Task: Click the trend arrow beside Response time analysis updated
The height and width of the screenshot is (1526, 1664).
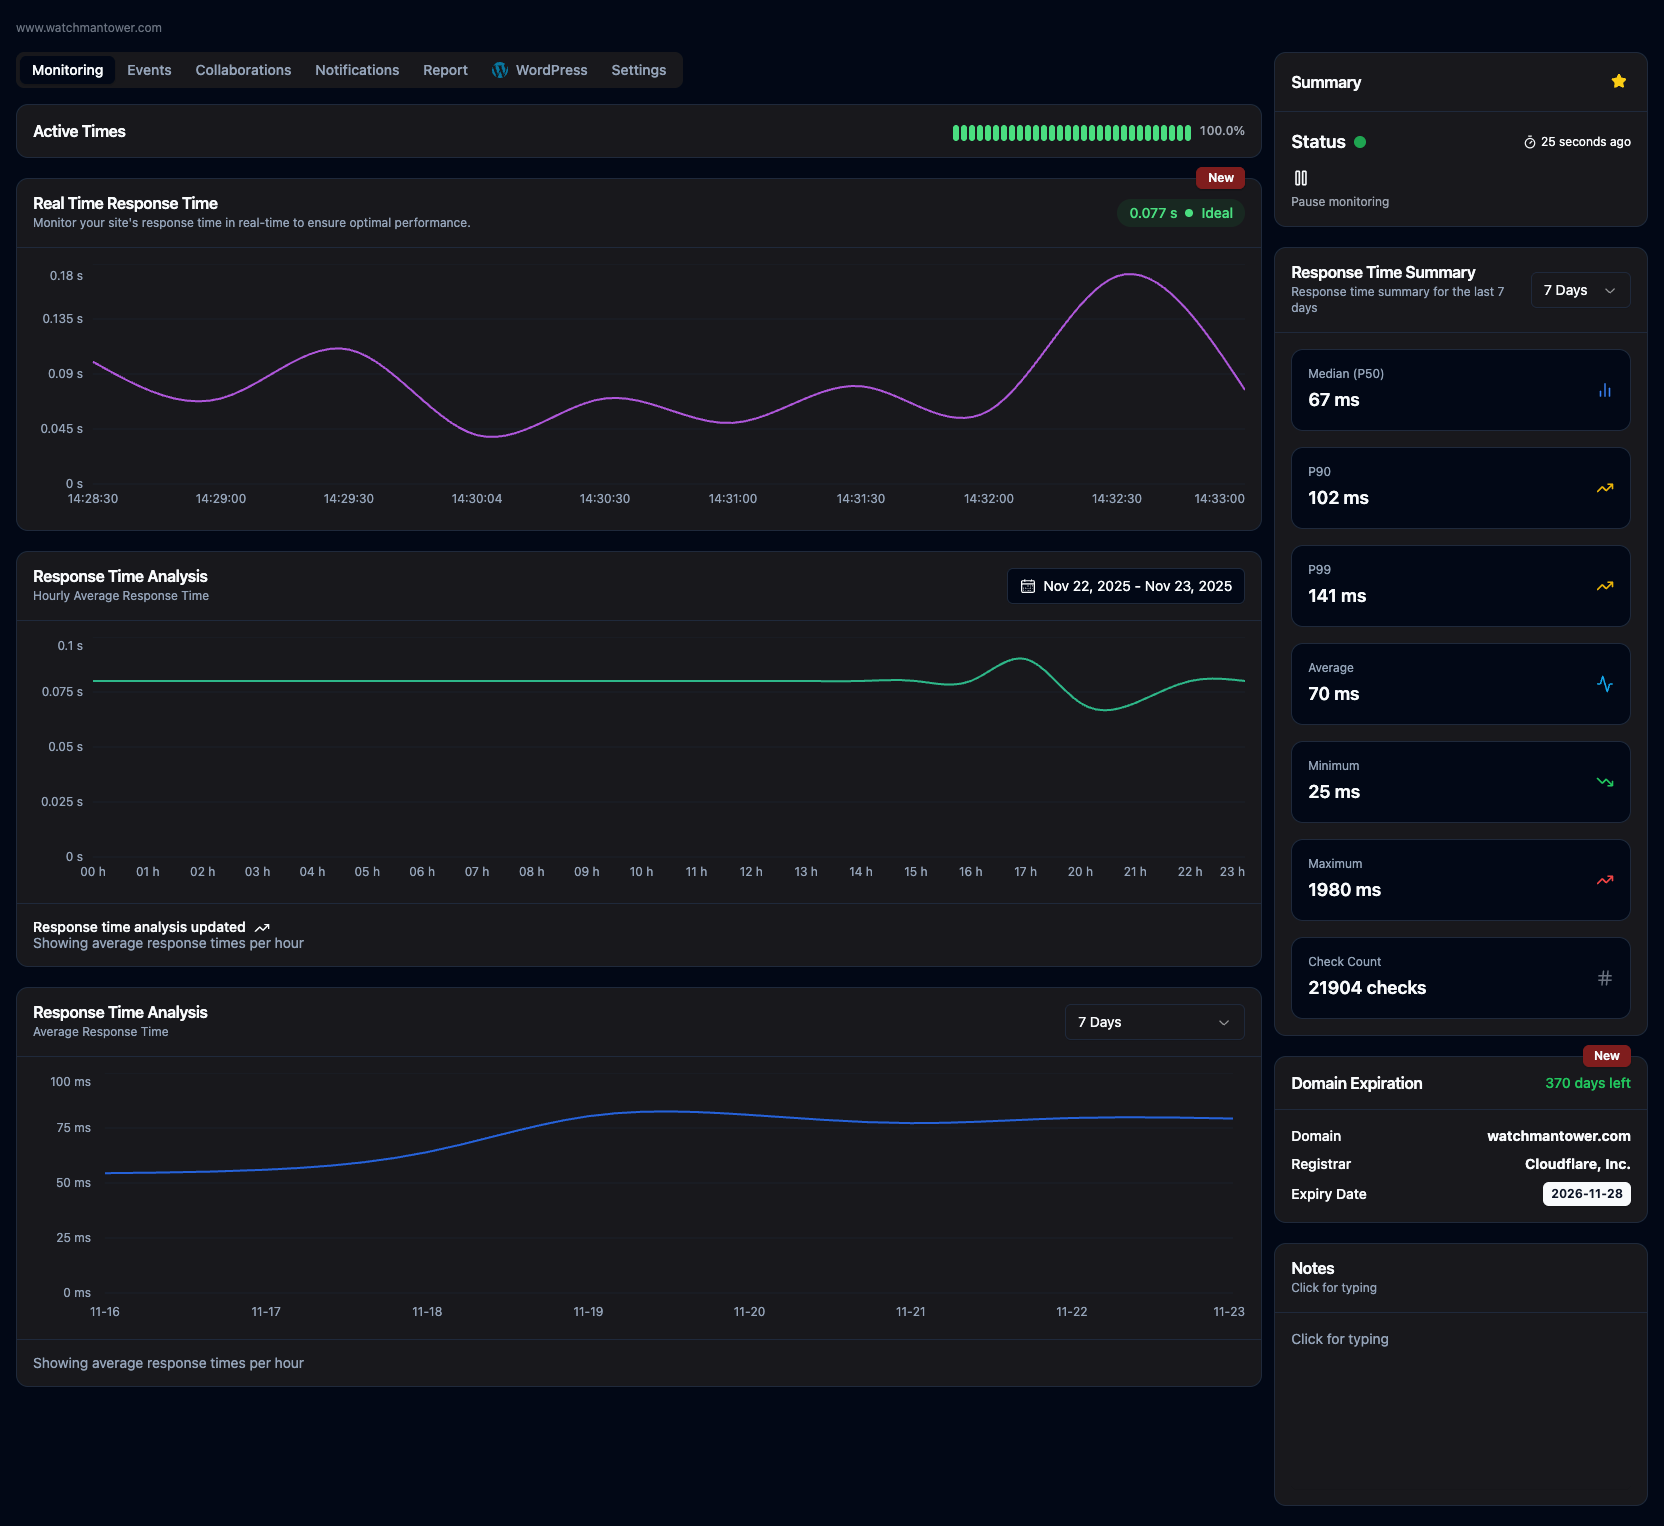Action: coord(263,927)
